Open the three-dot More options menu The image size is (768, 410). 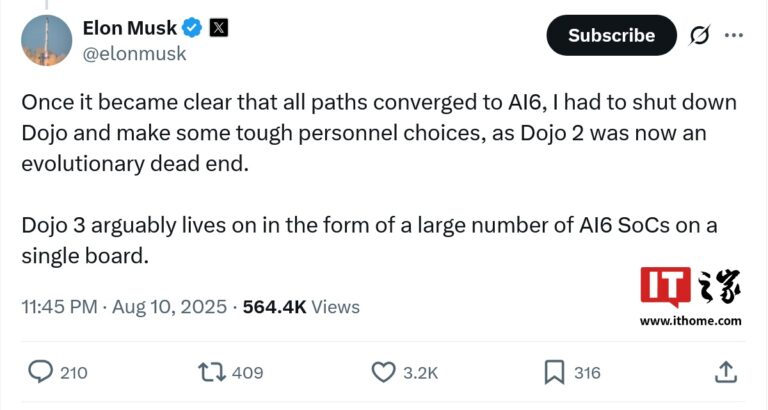click(733, 35)
